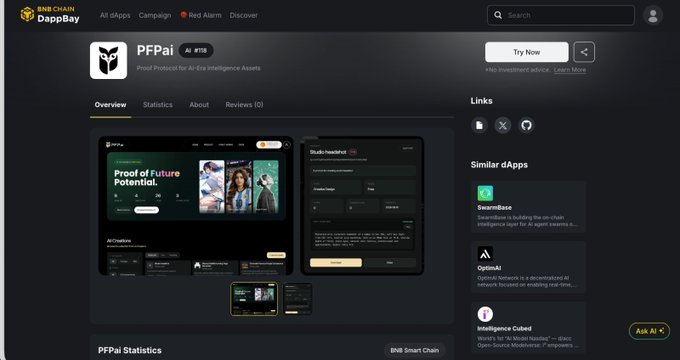Switch to the About tab

199,105
